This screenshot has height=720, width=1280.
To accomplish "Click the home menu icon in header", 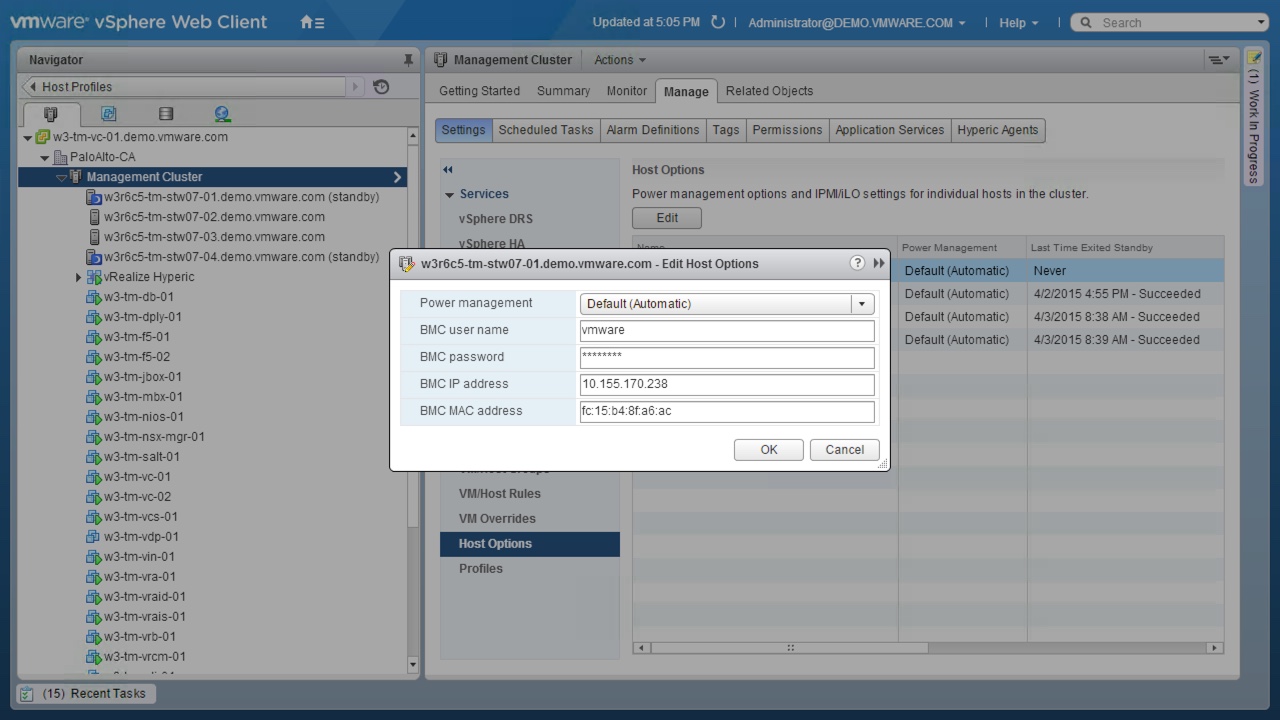I will [311, 22].
